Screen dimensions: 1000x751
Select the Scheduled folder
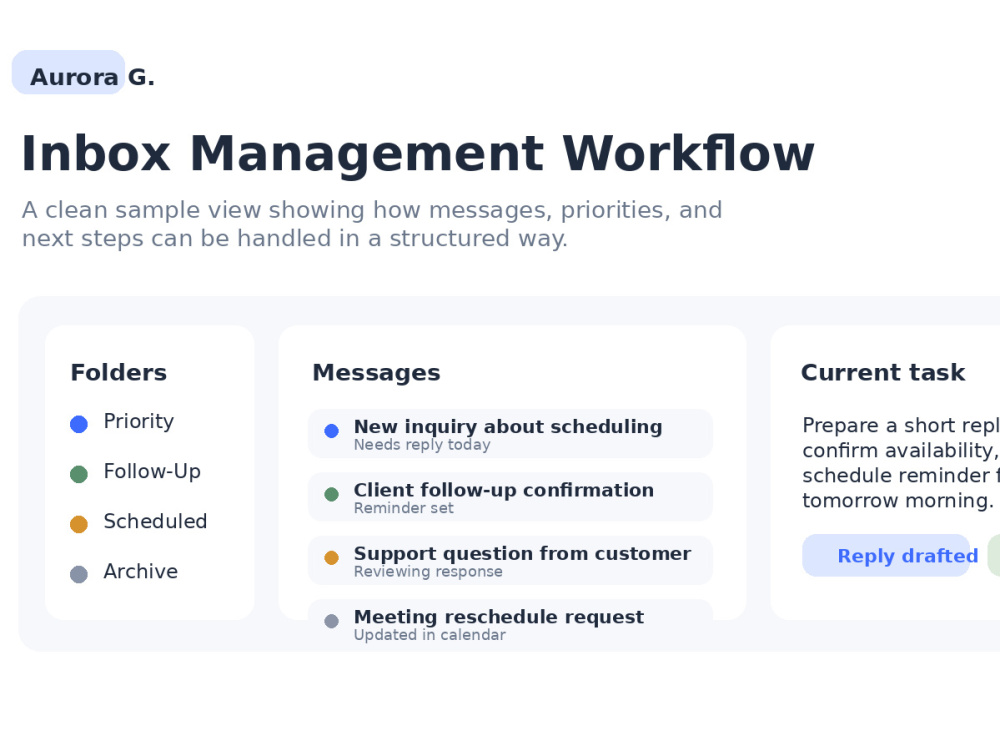(155, 521)
